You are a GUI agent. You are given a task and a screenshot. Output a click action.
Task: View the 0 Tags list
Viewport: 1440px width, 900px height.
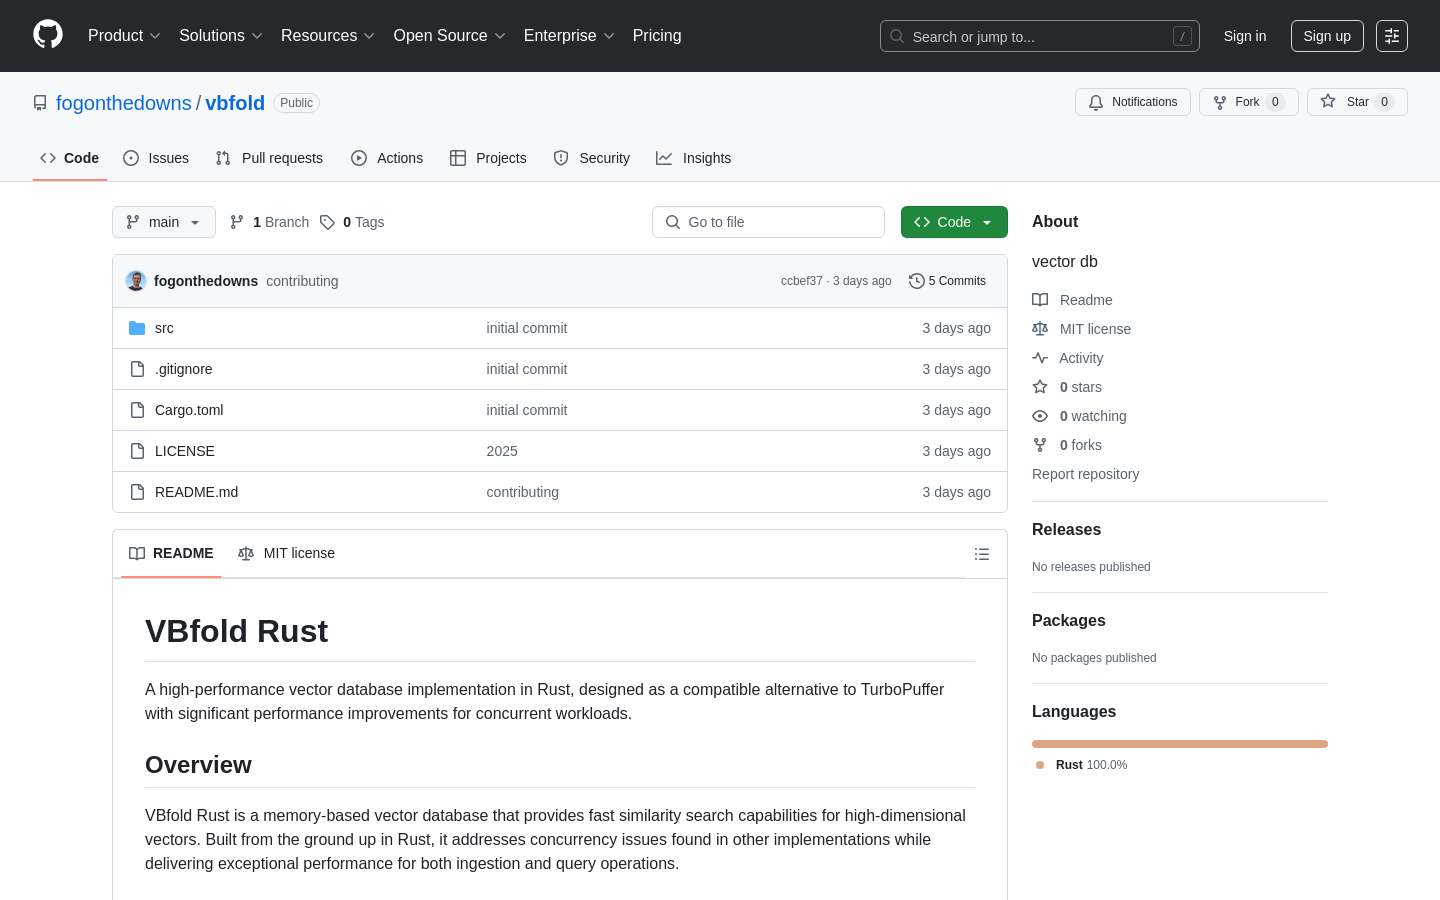[x=352, y=222]
